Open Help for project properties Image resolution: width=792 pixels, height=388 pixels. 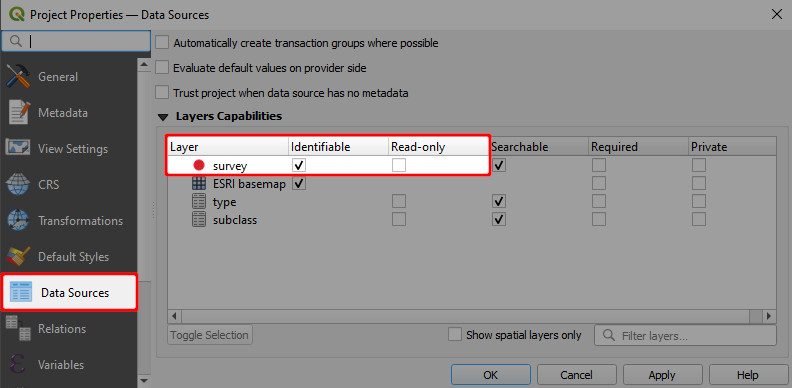coord(748,375)
